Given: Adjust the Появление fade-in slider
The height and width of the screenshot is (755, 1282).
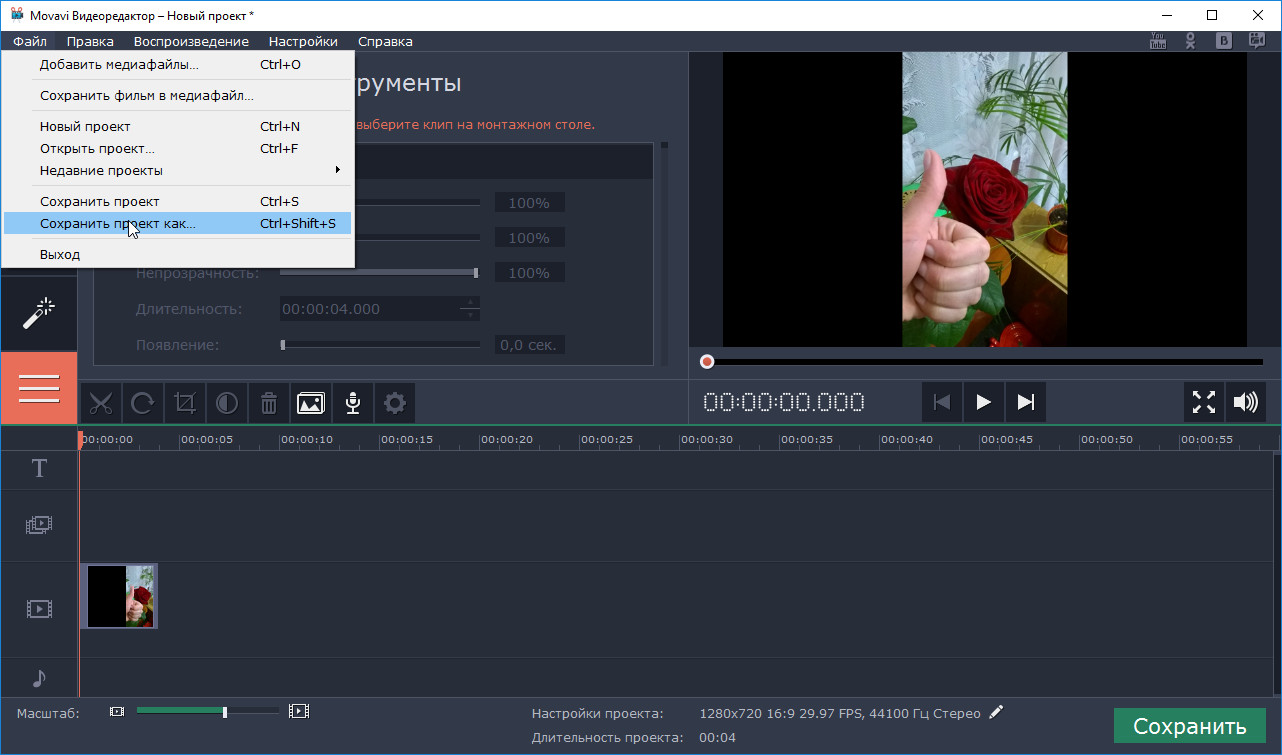Looking at the screenshot, I should (x=379, y=345).
